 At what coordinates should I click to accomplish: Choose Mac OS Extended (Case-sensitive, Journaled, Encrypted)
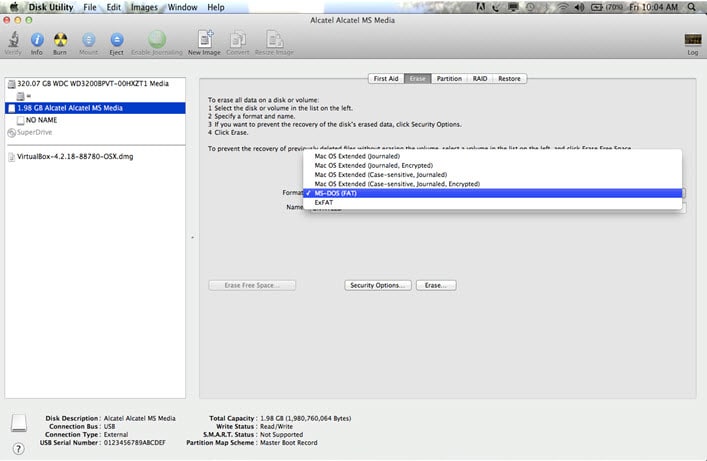(492, 184)
